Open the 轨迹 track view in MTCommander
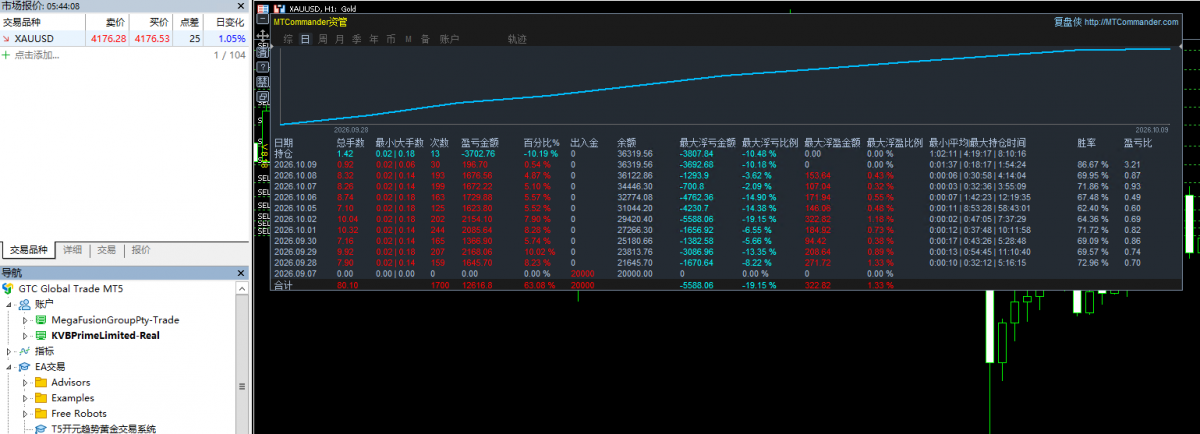The height and width of the screenshot is (434, 1200). pos(518,39)
